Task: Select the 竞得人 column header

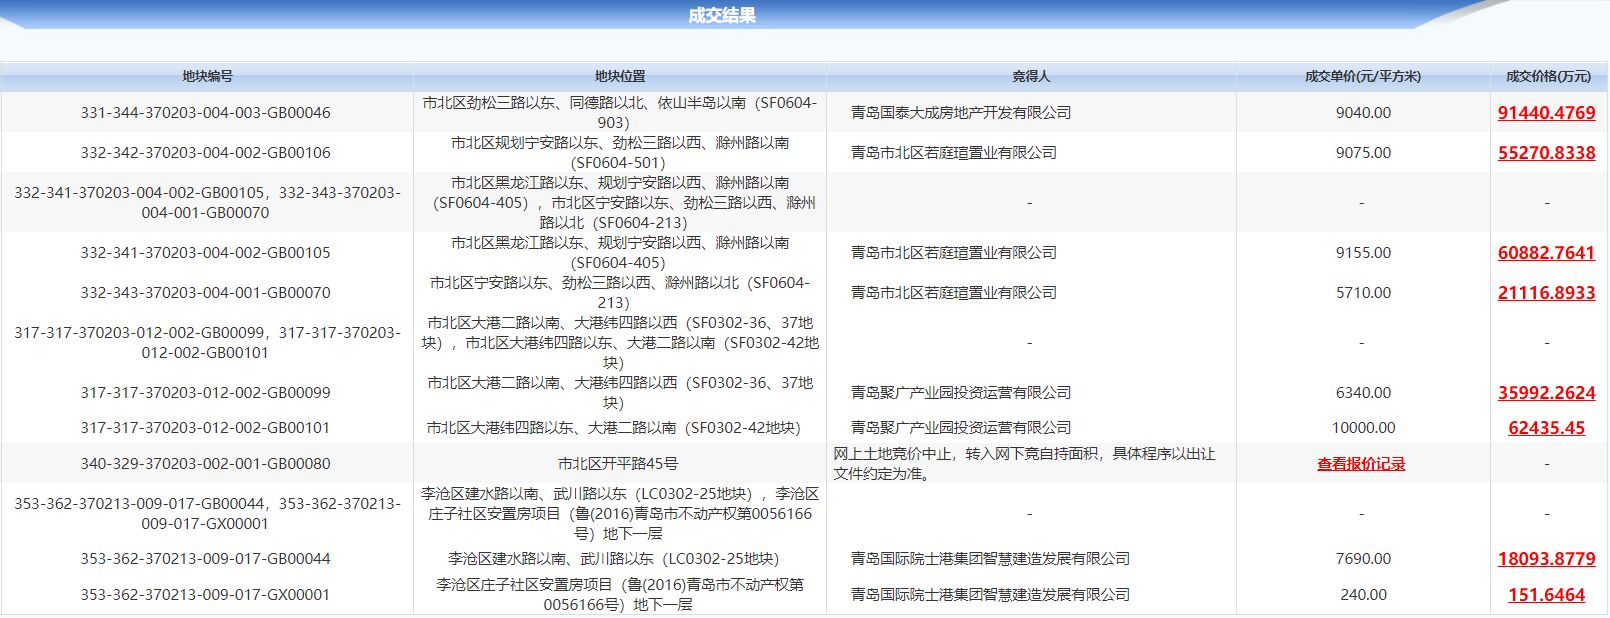Action: click(1031, 77)
